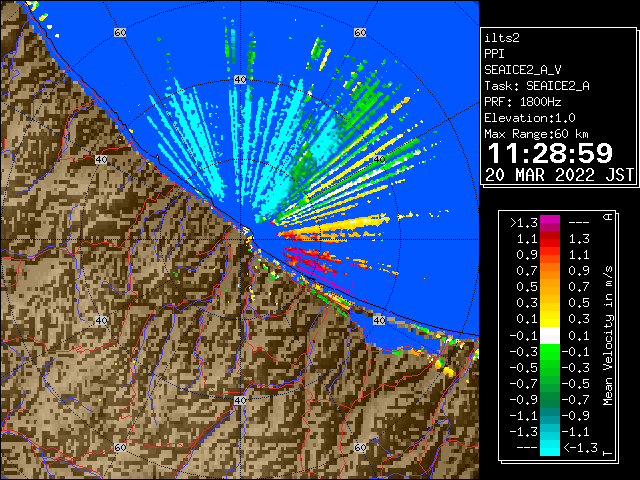Select the yellow band in the velocity scale
Image resolution: width=640 pixels, height=480 pixels.
pos(550,319)
